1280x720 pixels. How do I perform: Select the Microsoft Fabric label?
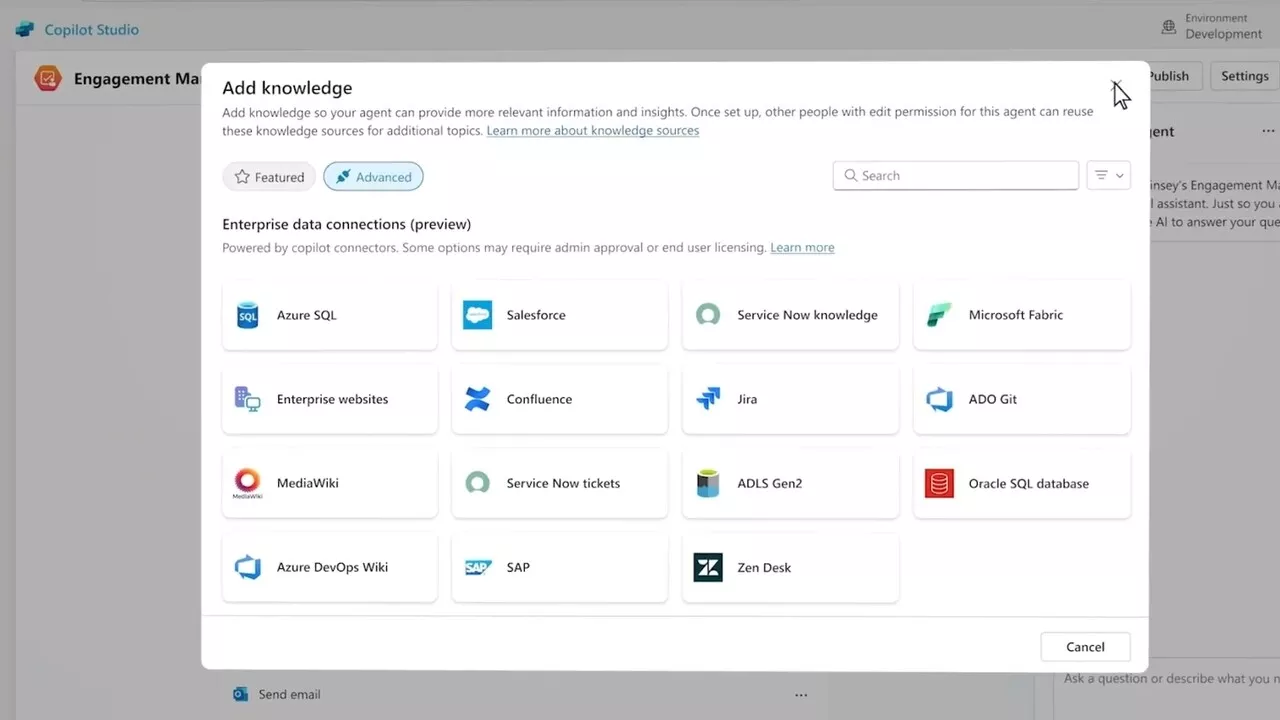[x=1016, y=315]
